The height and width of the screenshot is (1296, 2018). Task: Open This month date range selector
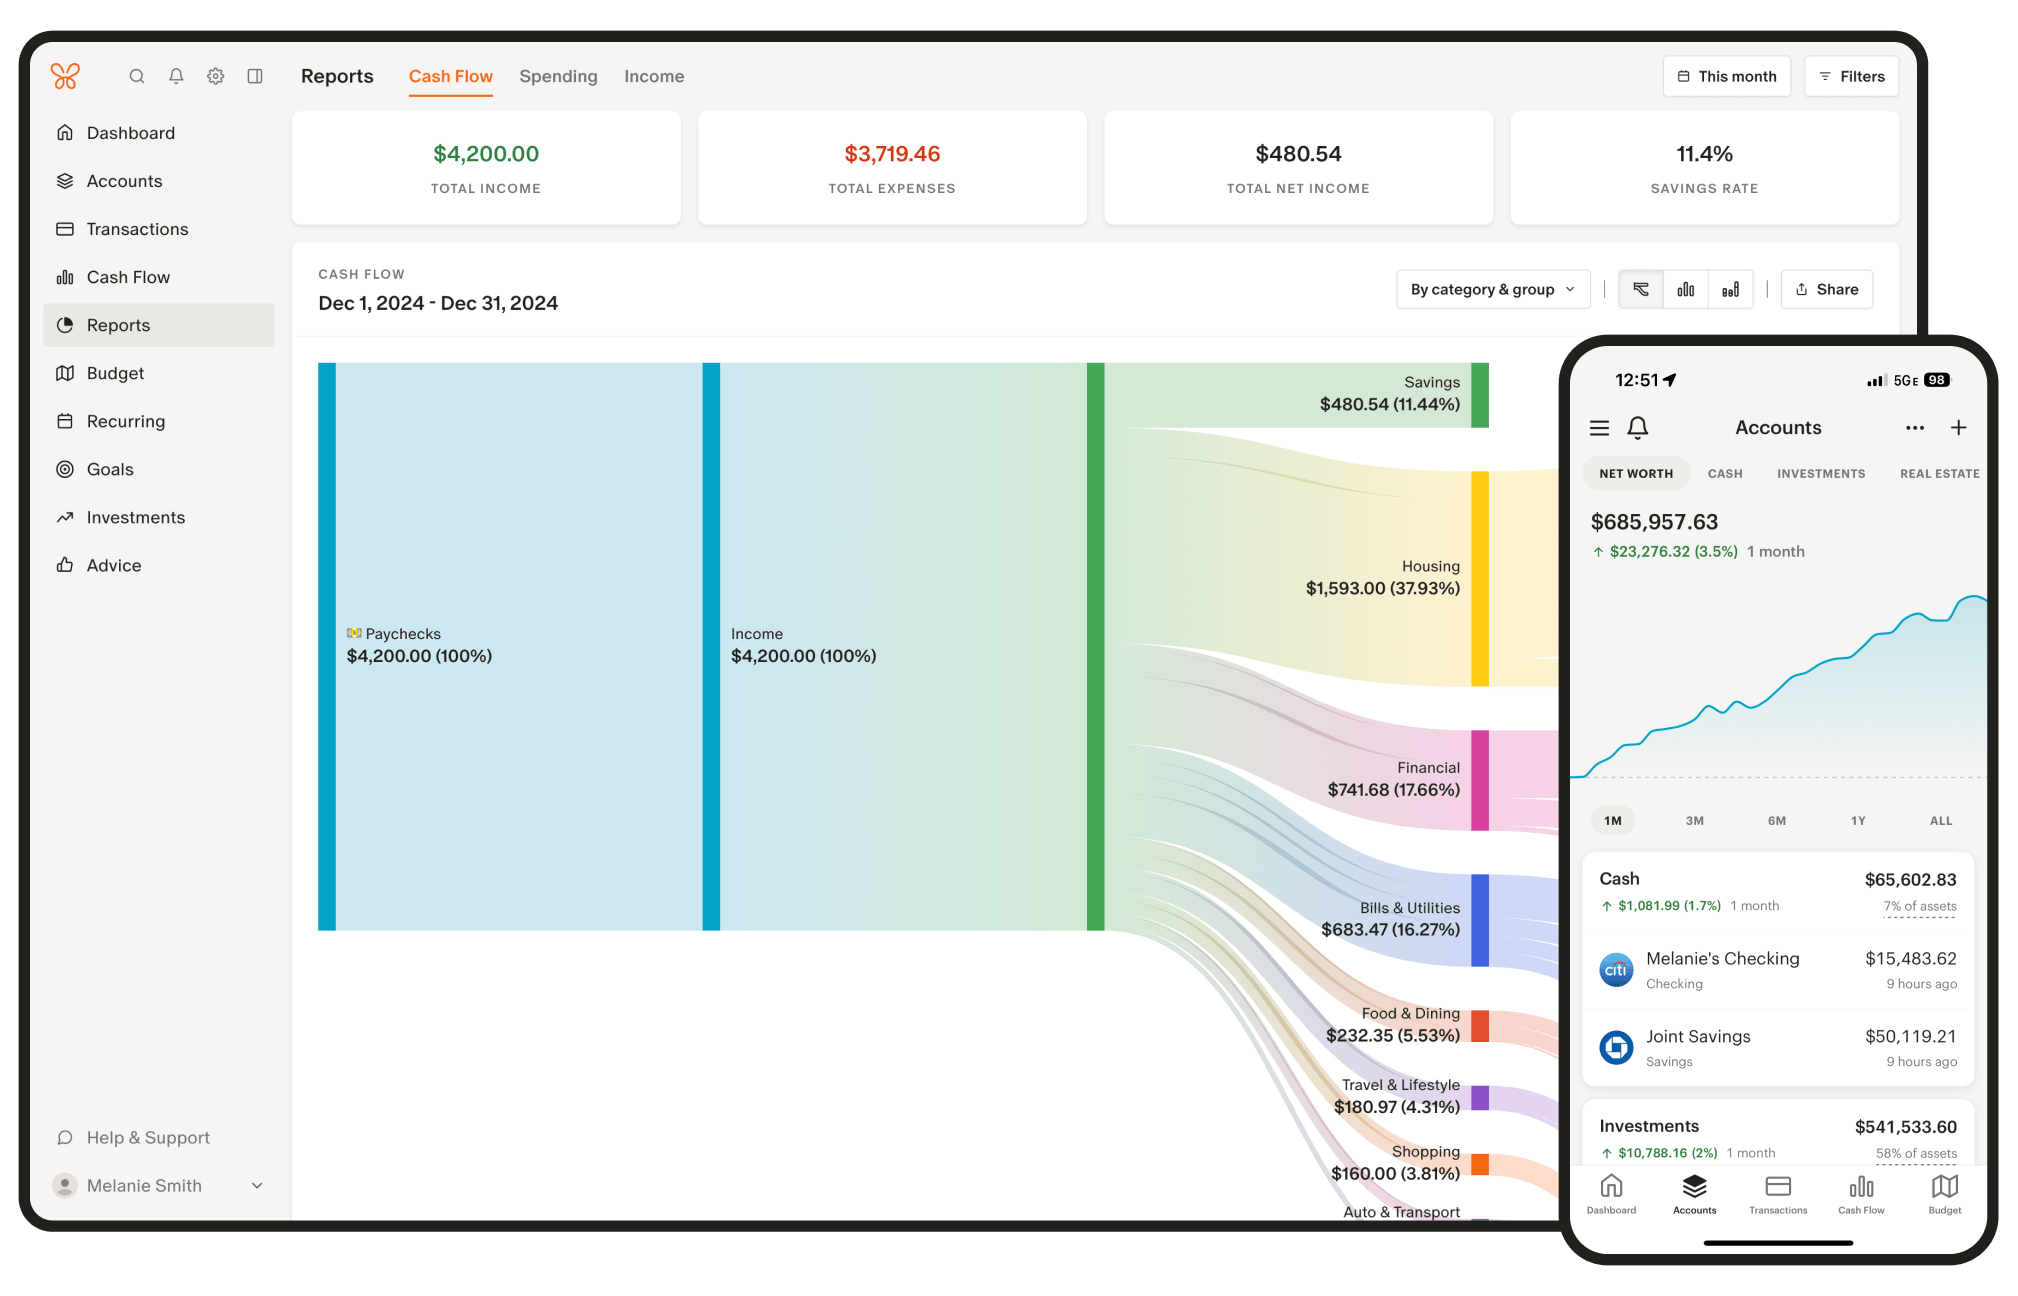(1726, 76)
